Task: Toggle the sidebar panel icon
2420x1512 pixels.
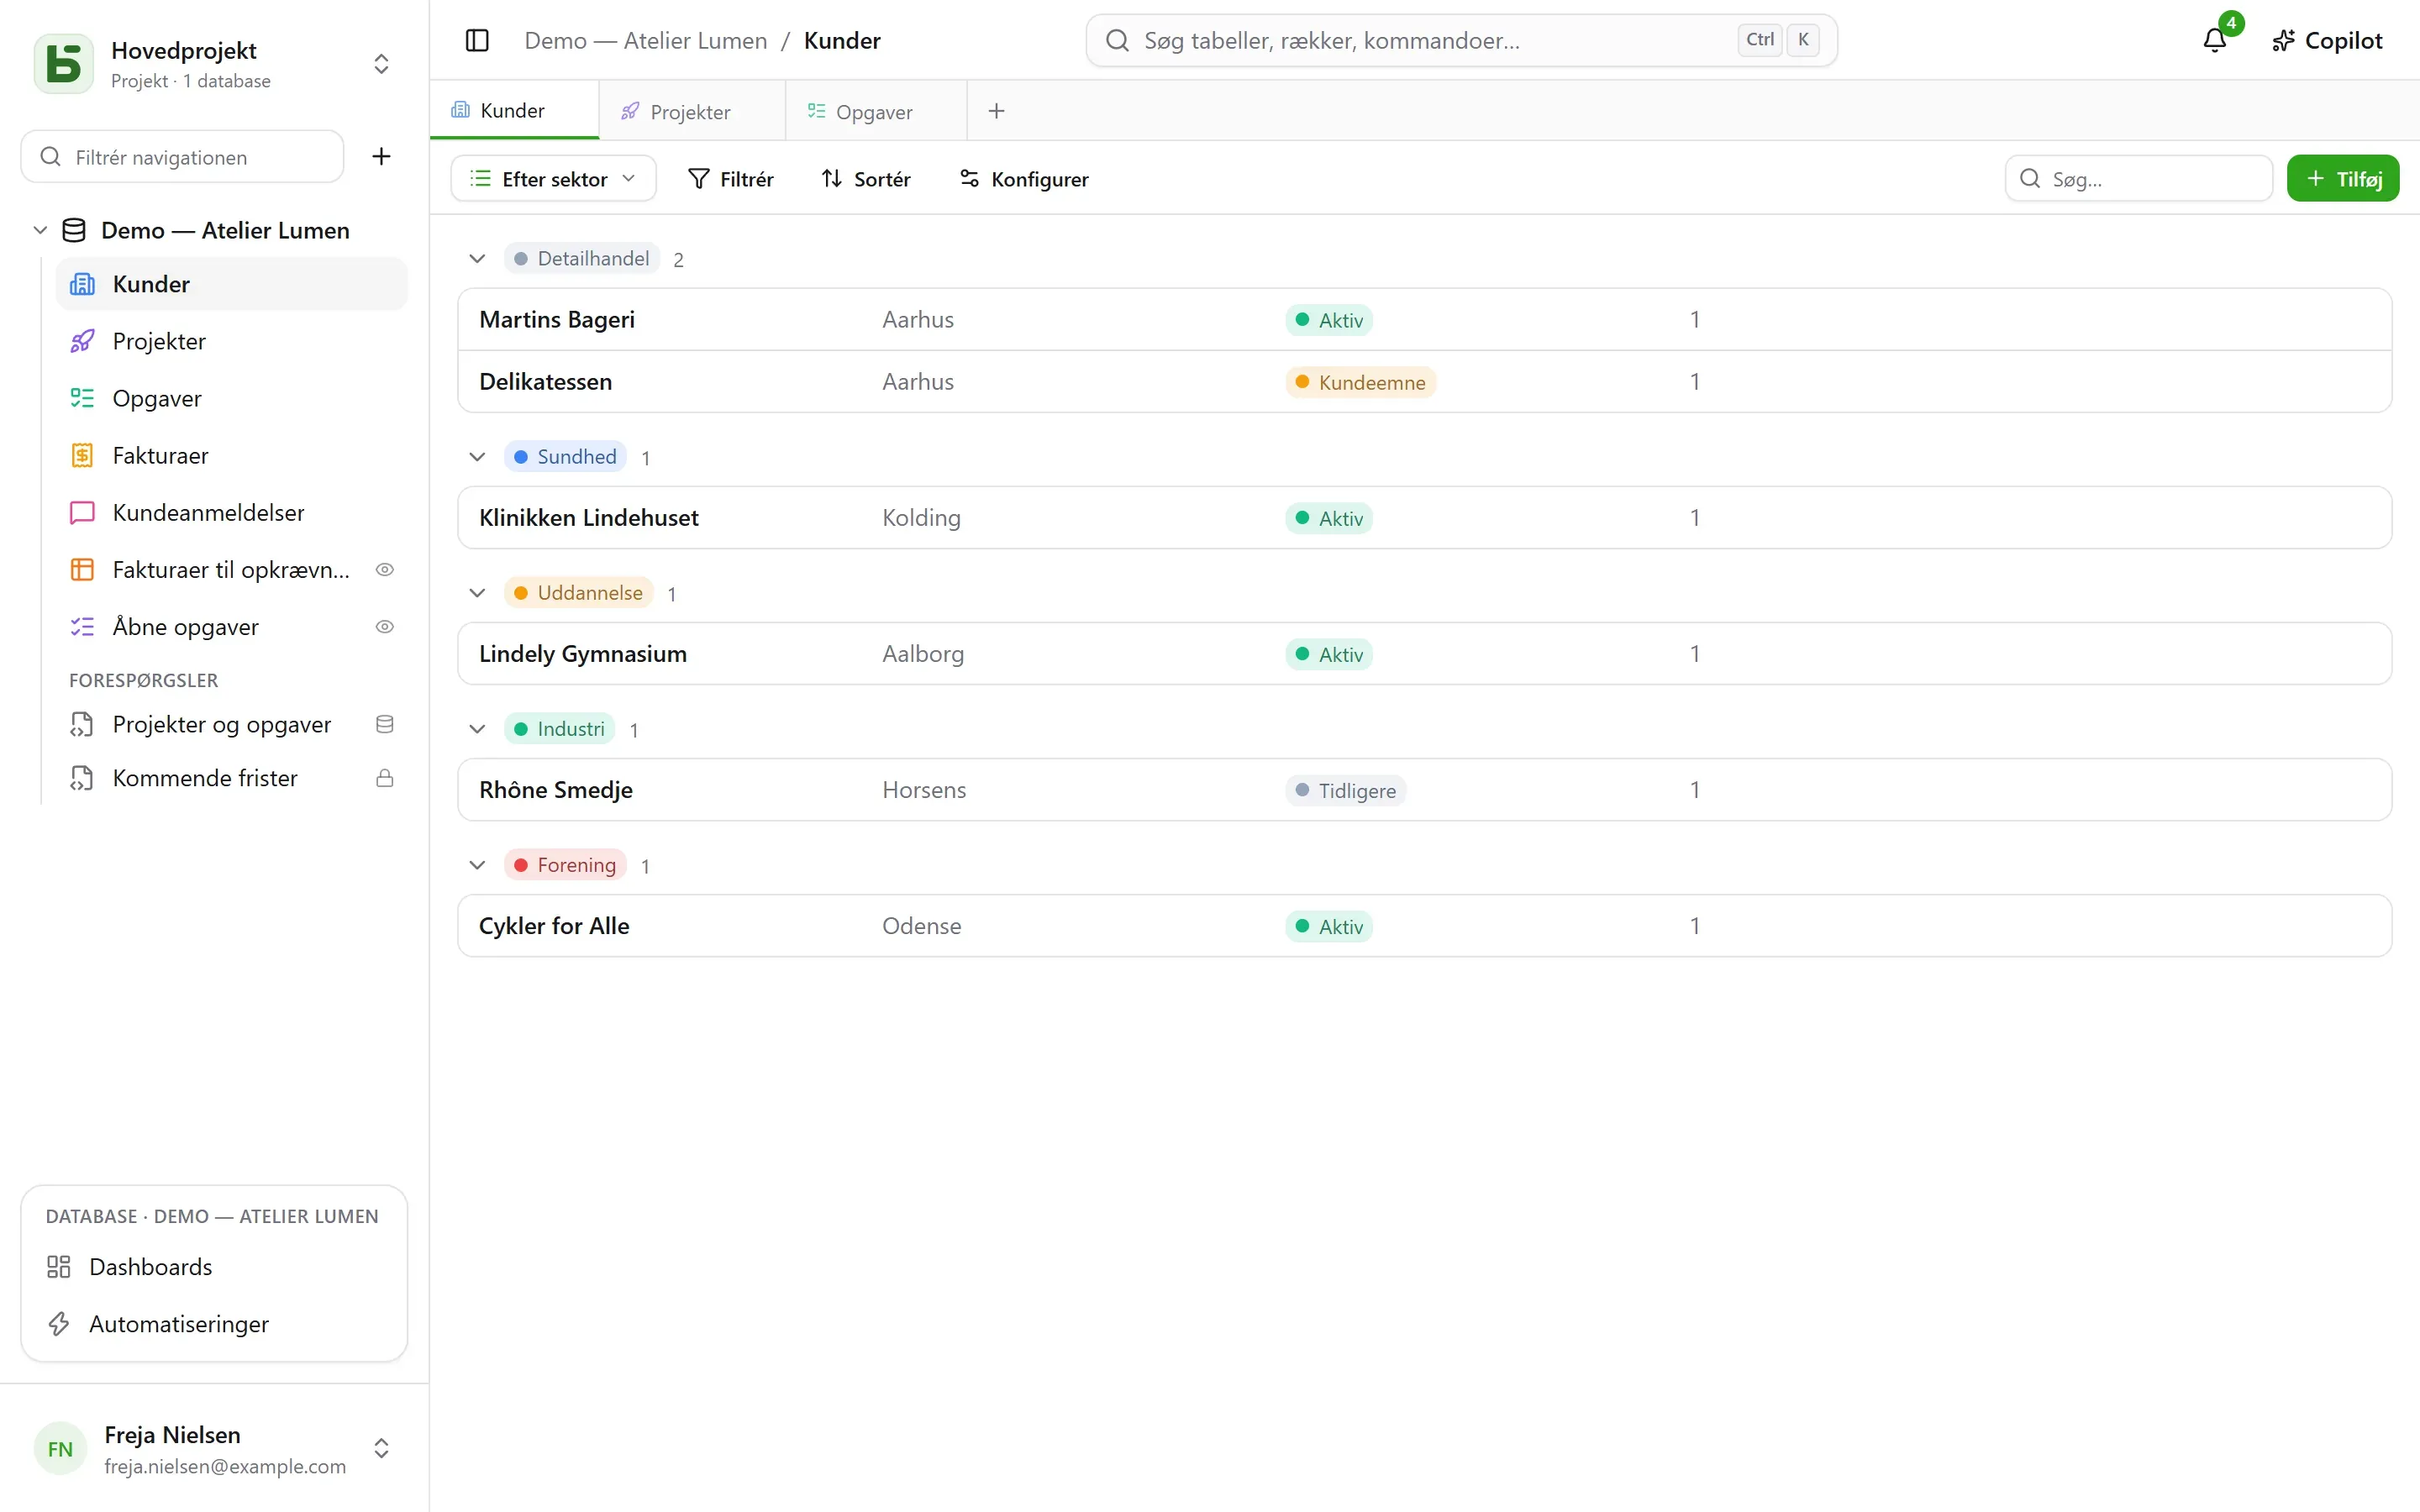Action: (477, 40)
